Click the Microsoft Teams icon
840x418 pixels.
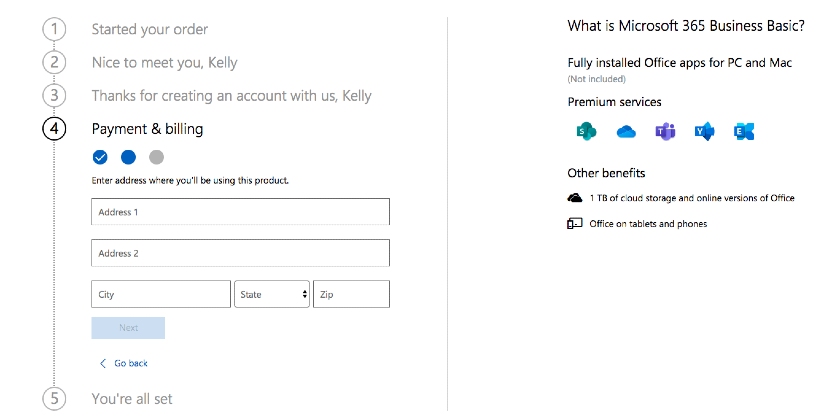[665, 131]
